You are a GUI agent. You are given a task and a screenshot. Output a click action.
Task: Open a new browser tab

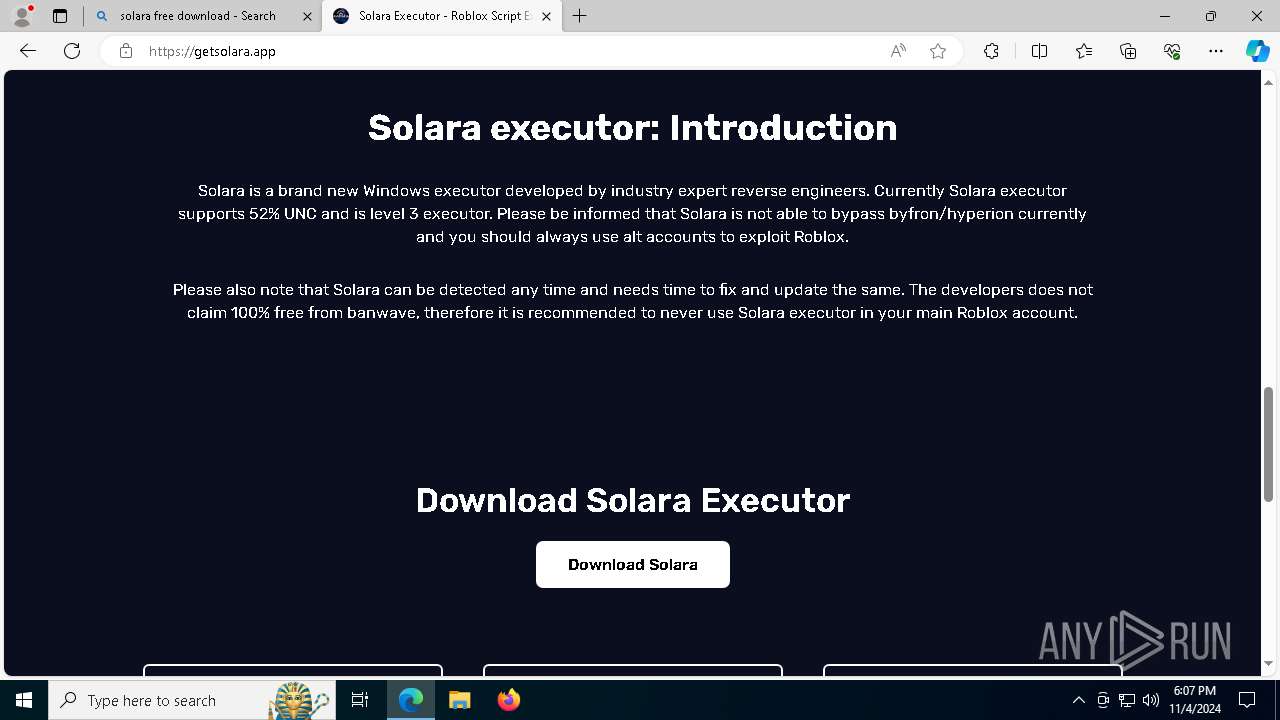pyautogui.click(x=580, y=16)
